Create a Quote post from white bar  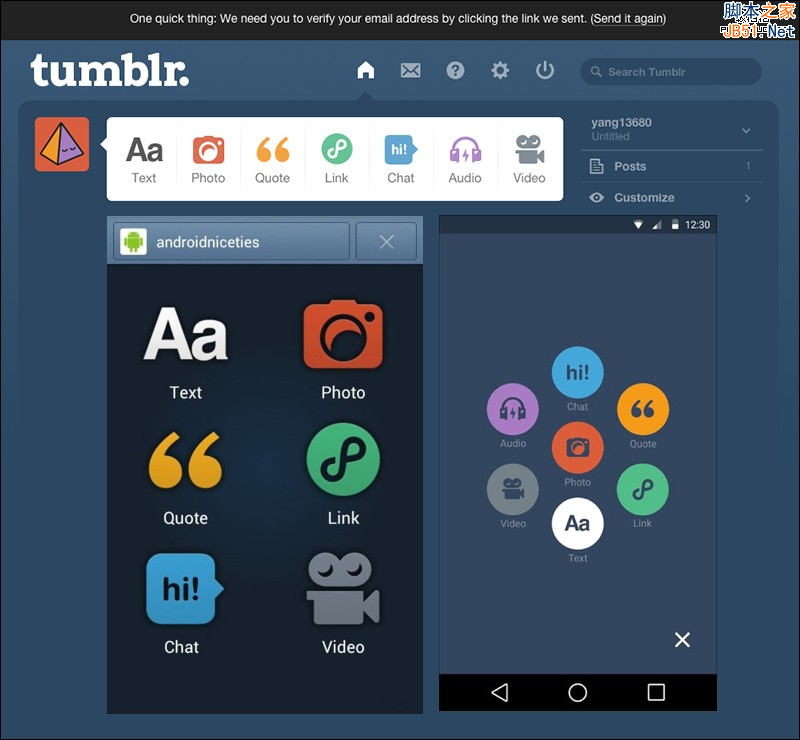(x=272, y=159)
